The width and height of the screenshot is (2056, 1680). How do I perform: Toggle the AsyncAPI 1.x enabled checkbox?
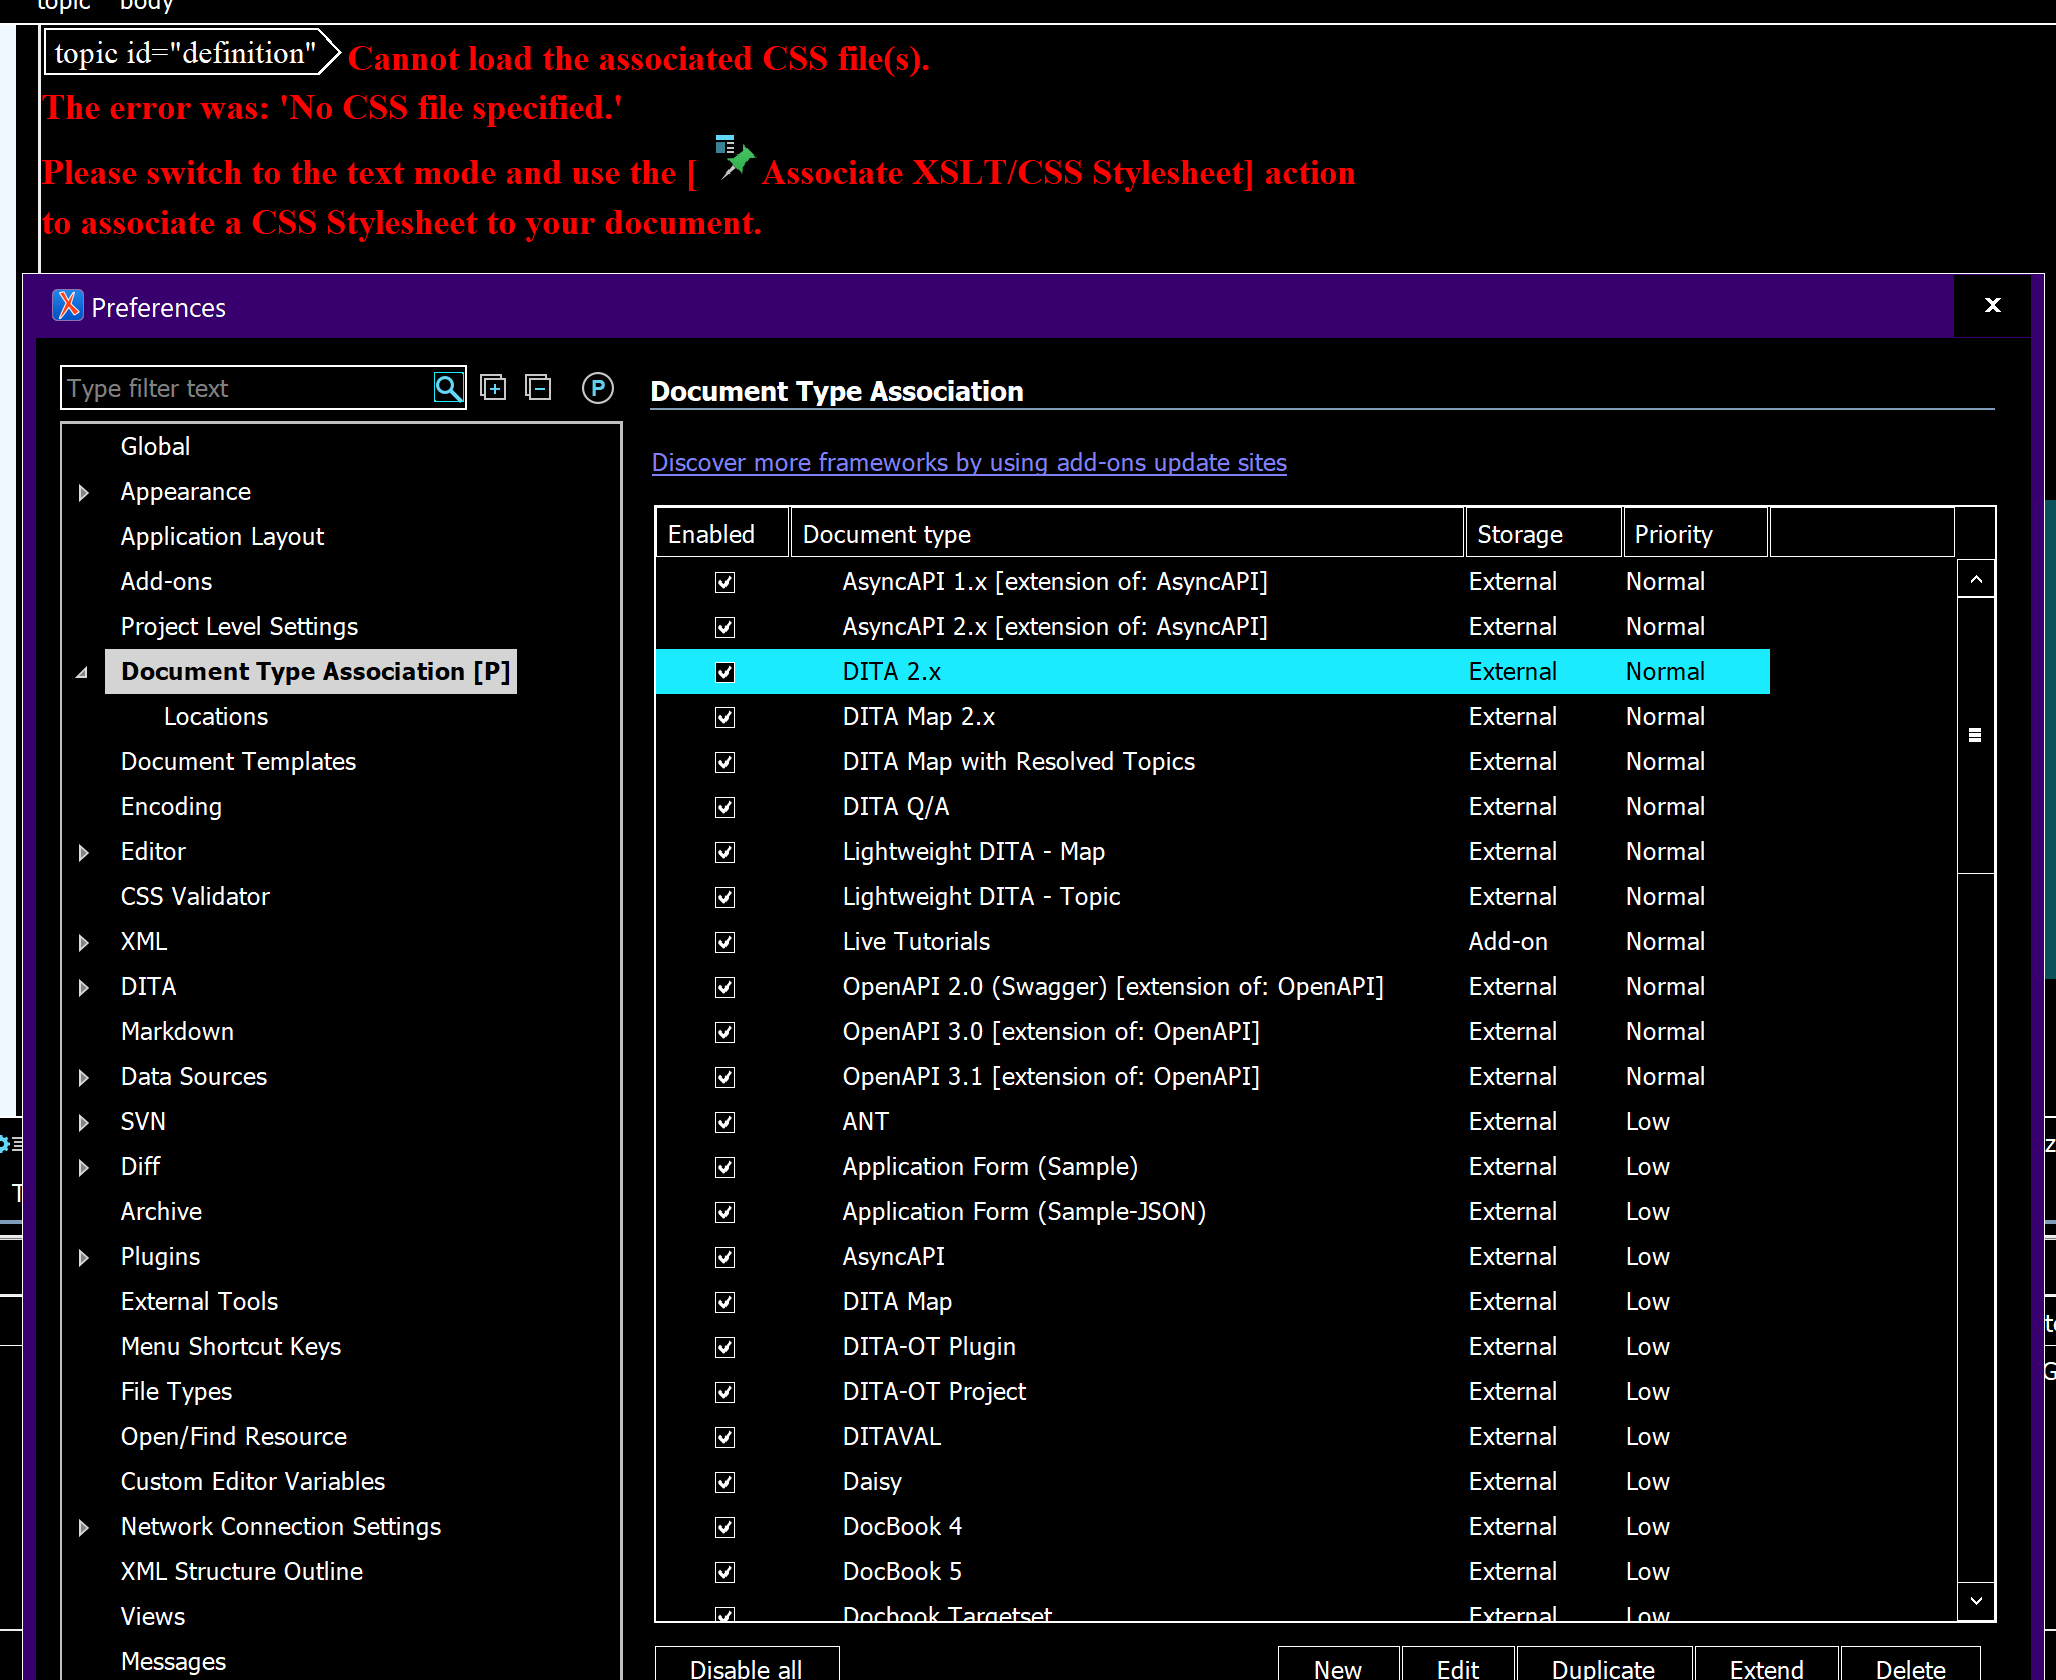pos(725,582)
